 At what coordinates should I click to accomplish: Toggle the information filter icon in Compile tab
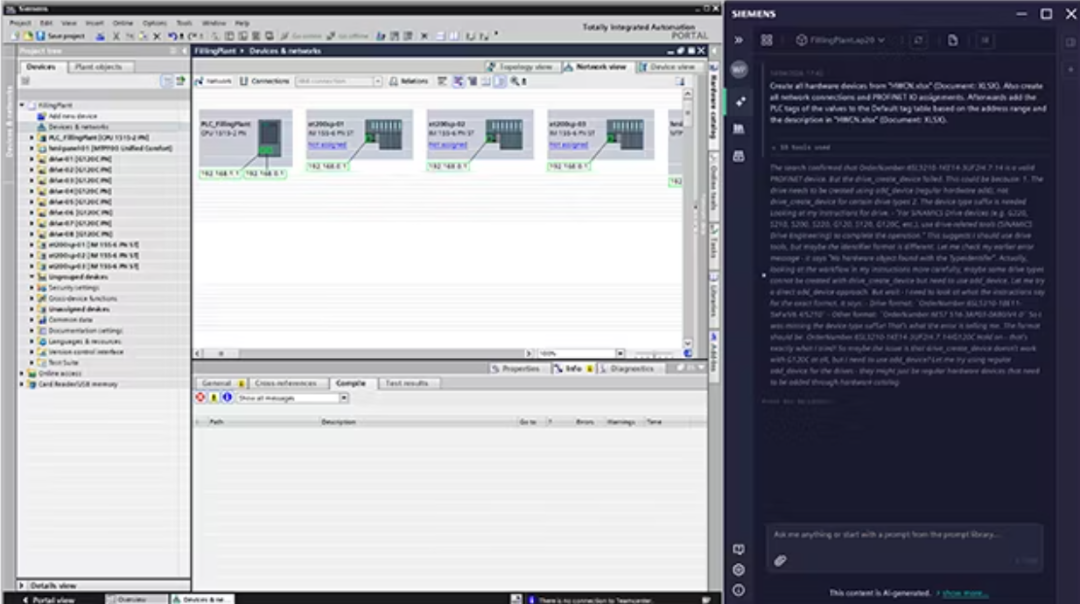[227, 397]
